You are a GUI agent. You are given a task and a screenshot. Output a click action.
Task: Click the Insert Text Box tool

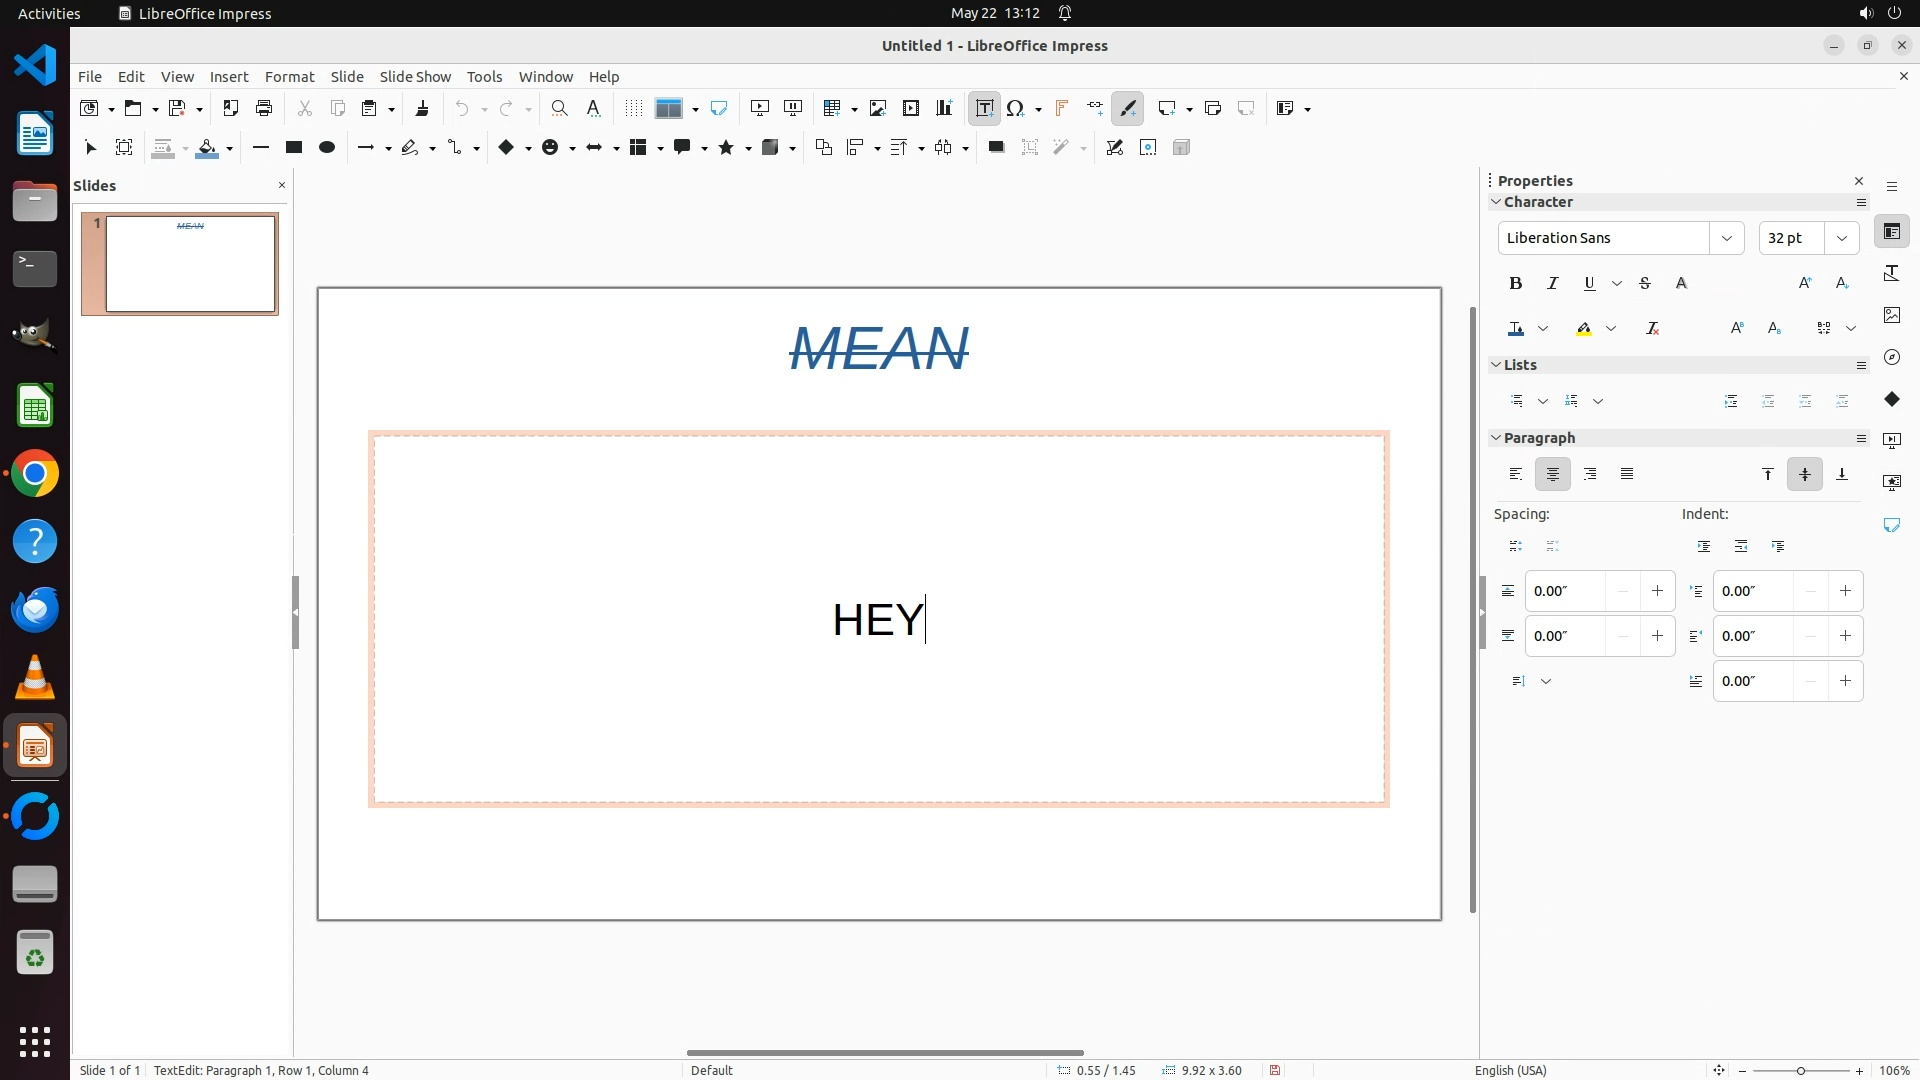(x=984, y=108)
